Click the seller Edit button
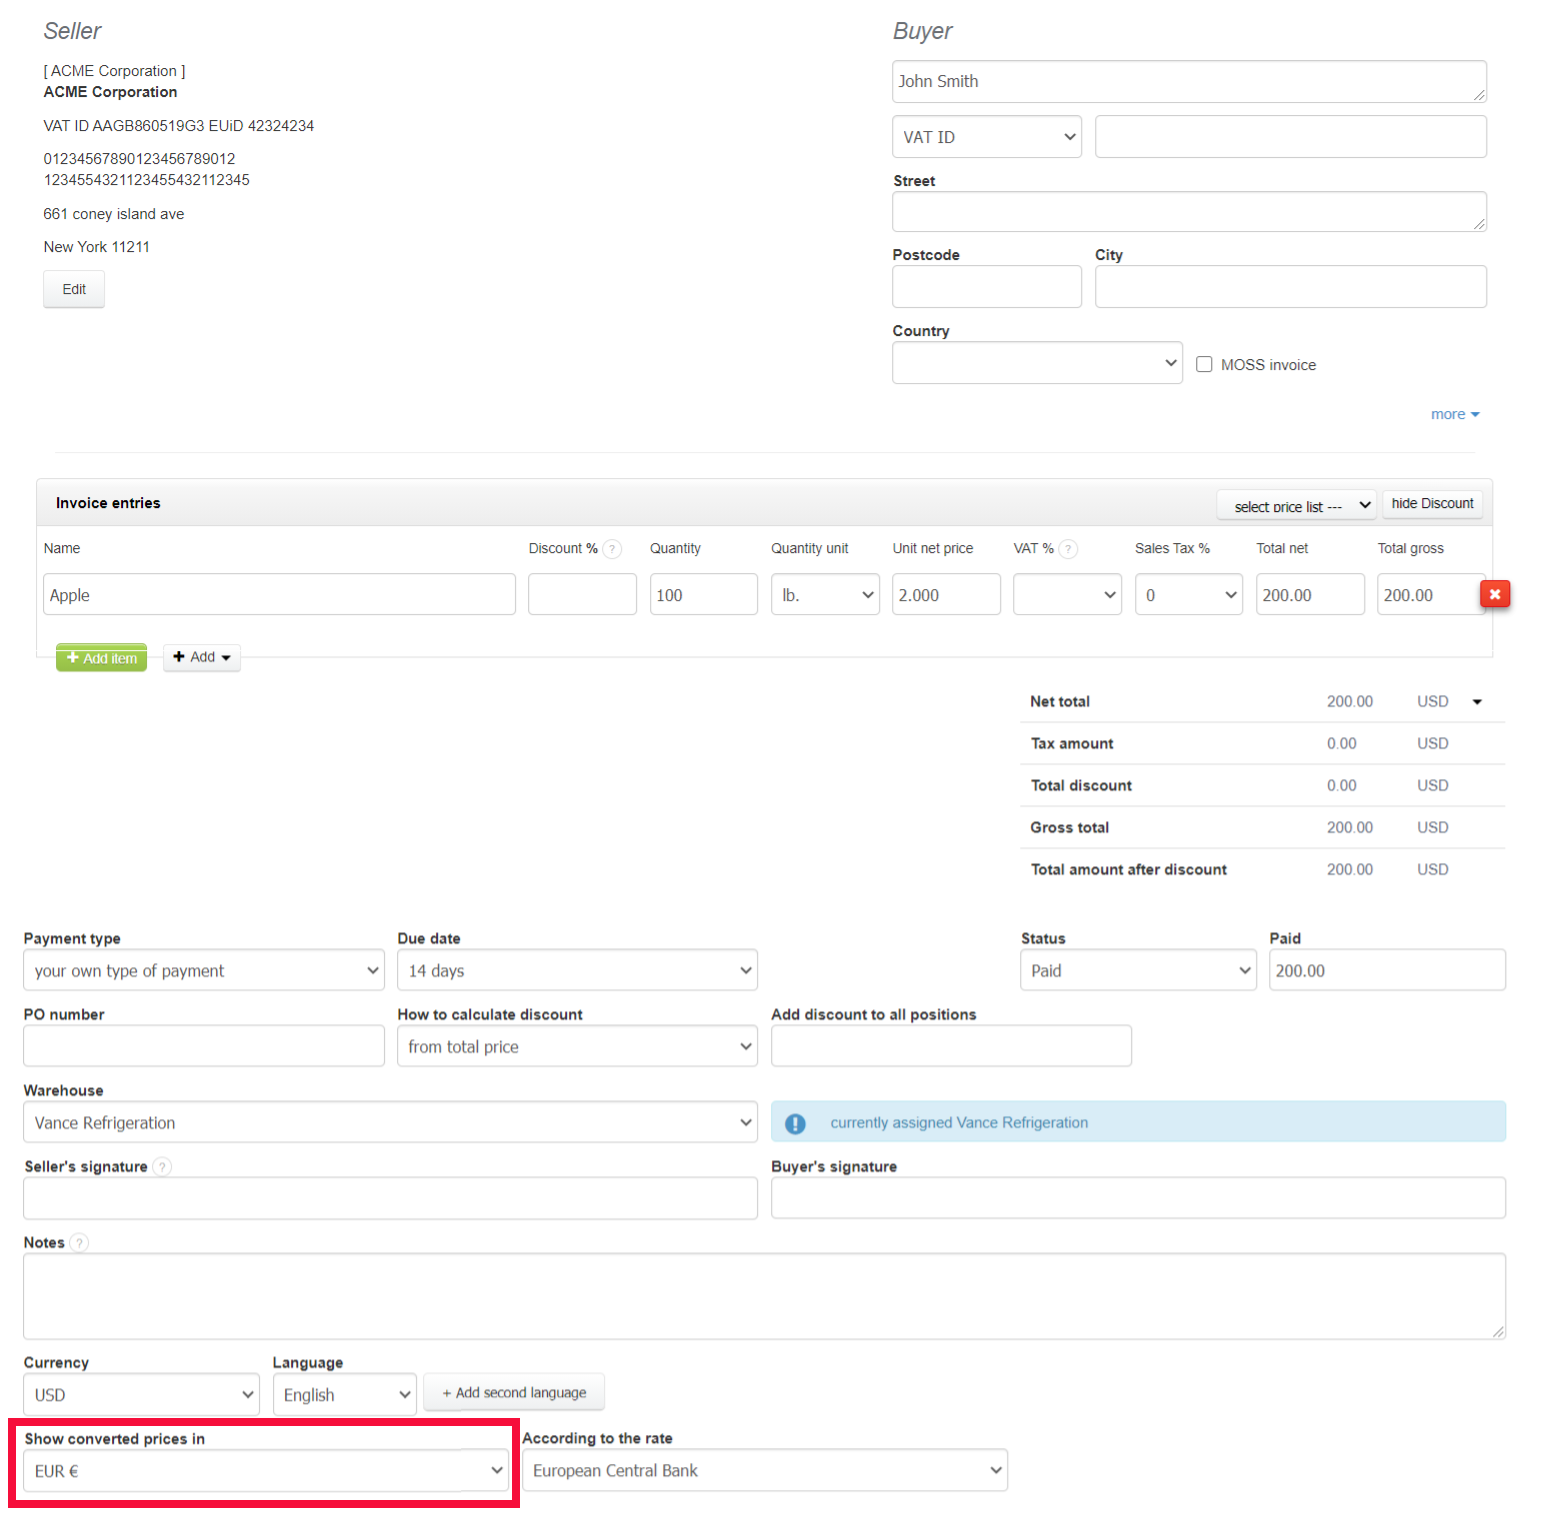Viewport: 1564px width, 1522px height. 74,290
